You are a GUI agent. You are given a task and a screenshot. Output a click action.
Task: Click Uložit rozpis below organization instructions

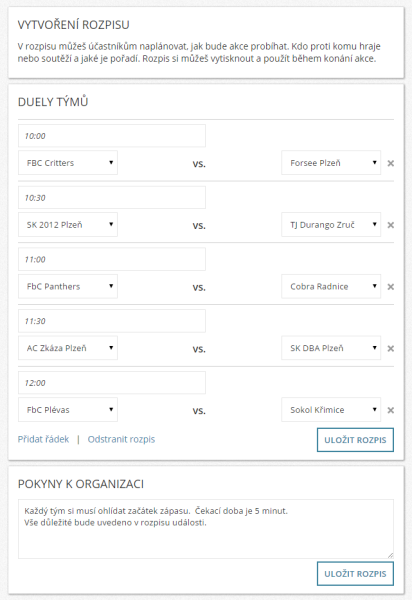(355, 574)
